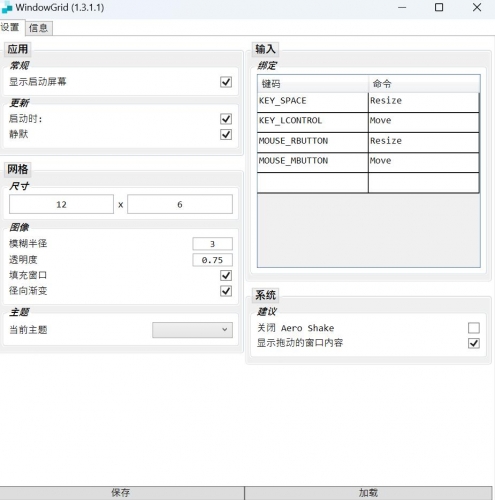Click Resize command in KEY_SPACE row
The width and height of the screenshot is (495, 500).
tap(424, 102)
